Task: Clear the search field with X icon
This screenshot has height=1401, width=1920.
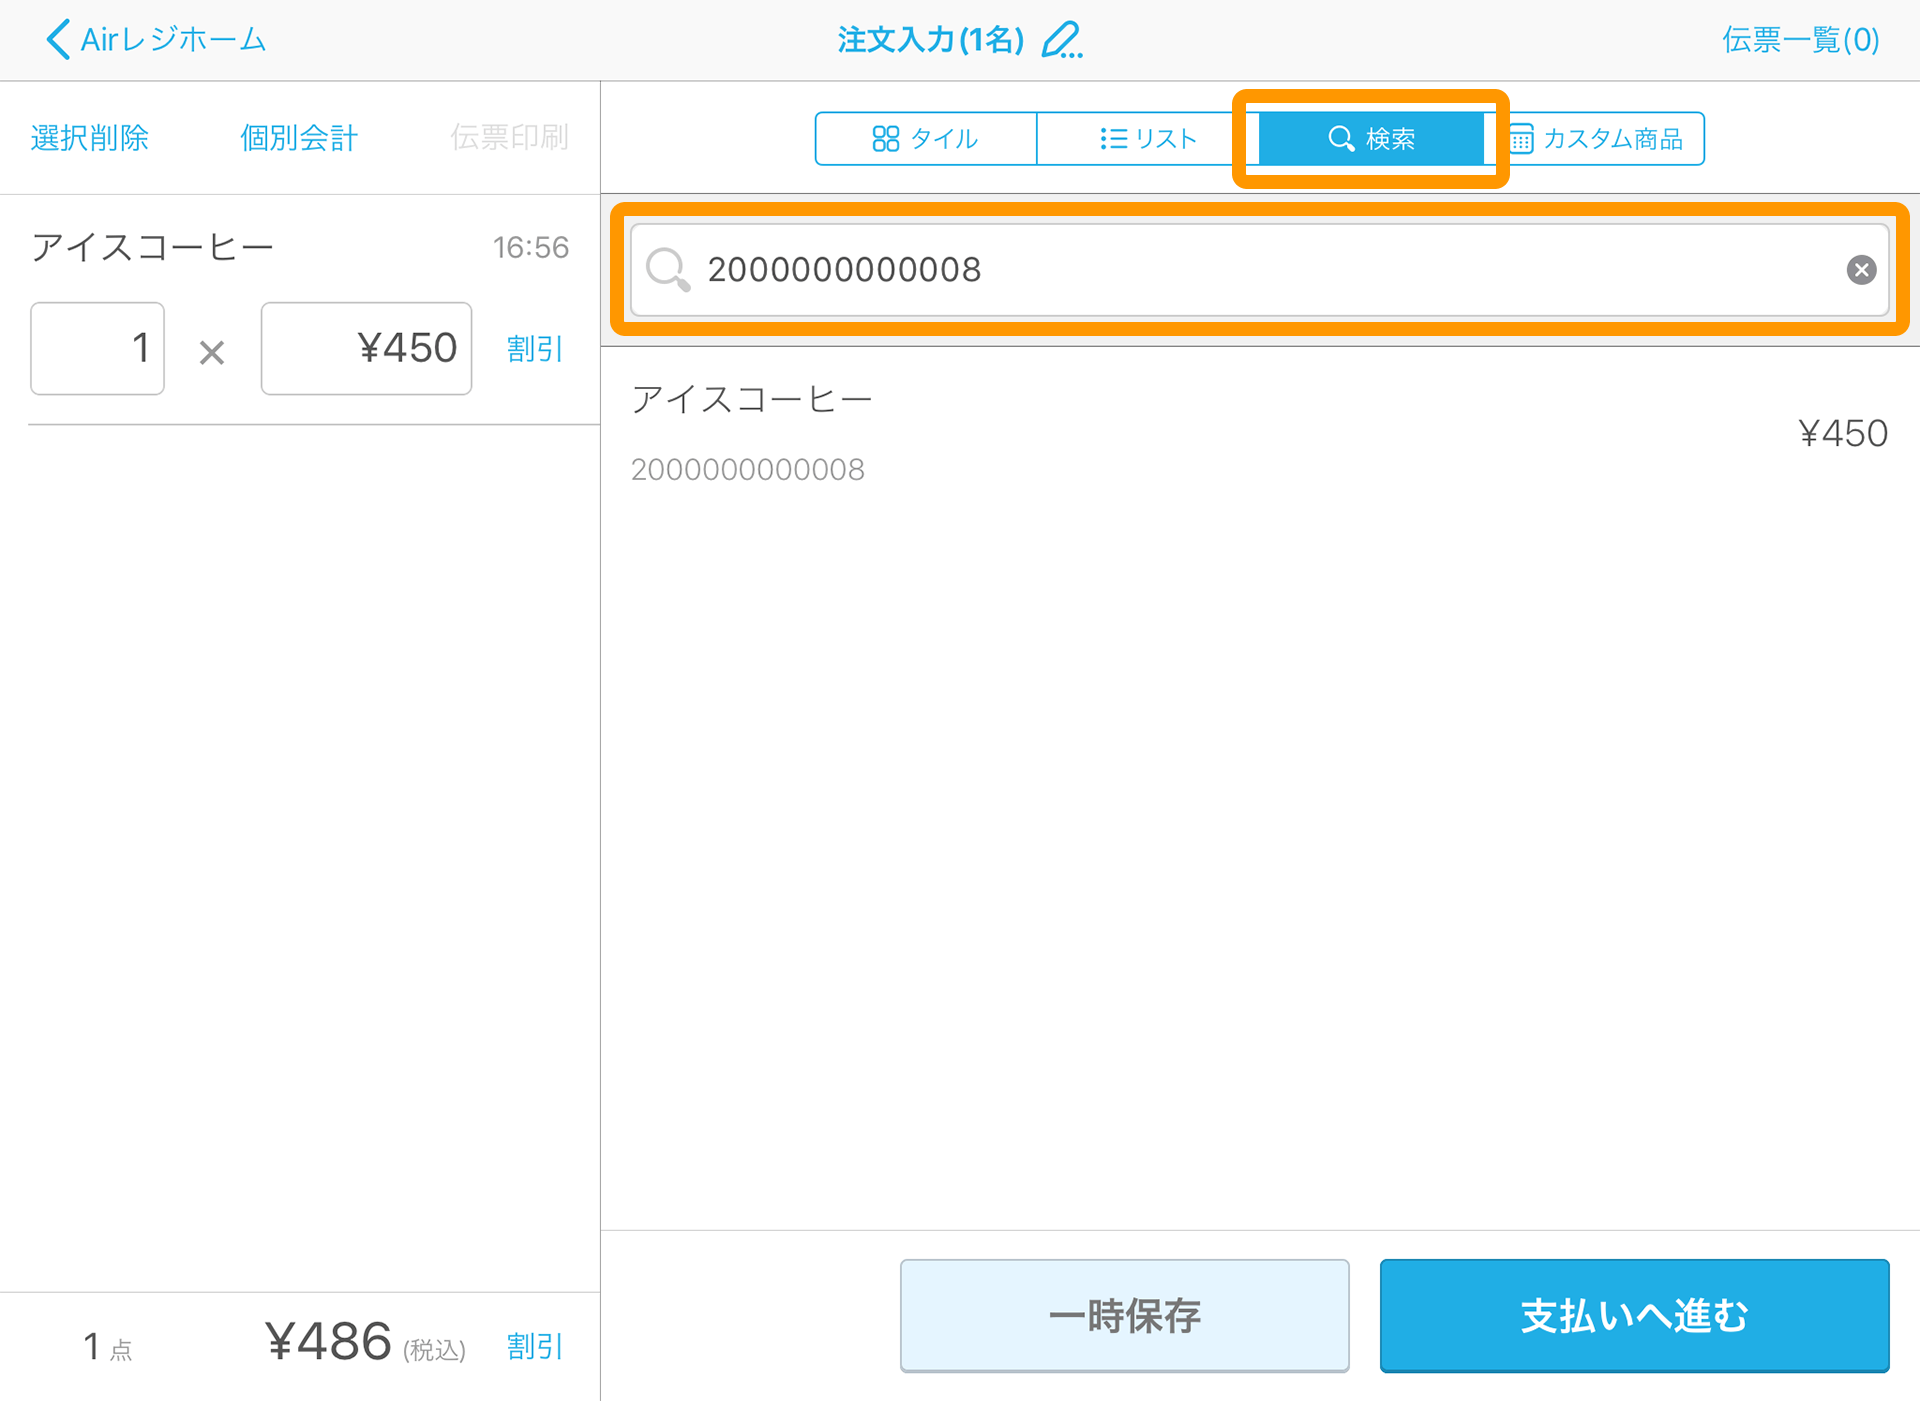Action: pyautogui.click(x=1861, y=270)
